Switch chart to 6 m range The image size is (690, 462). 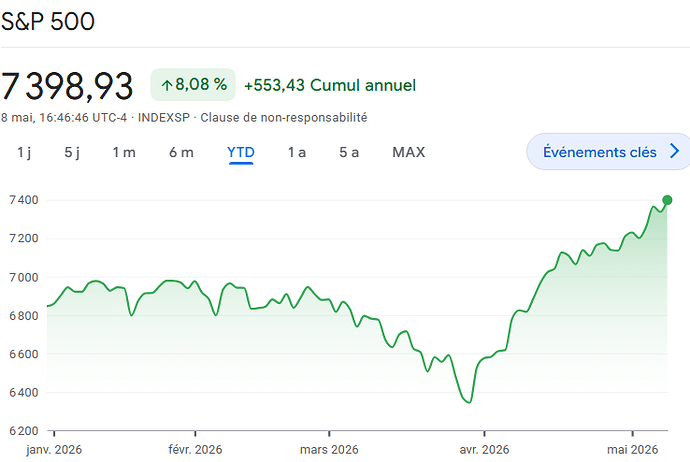pos(181,153)
